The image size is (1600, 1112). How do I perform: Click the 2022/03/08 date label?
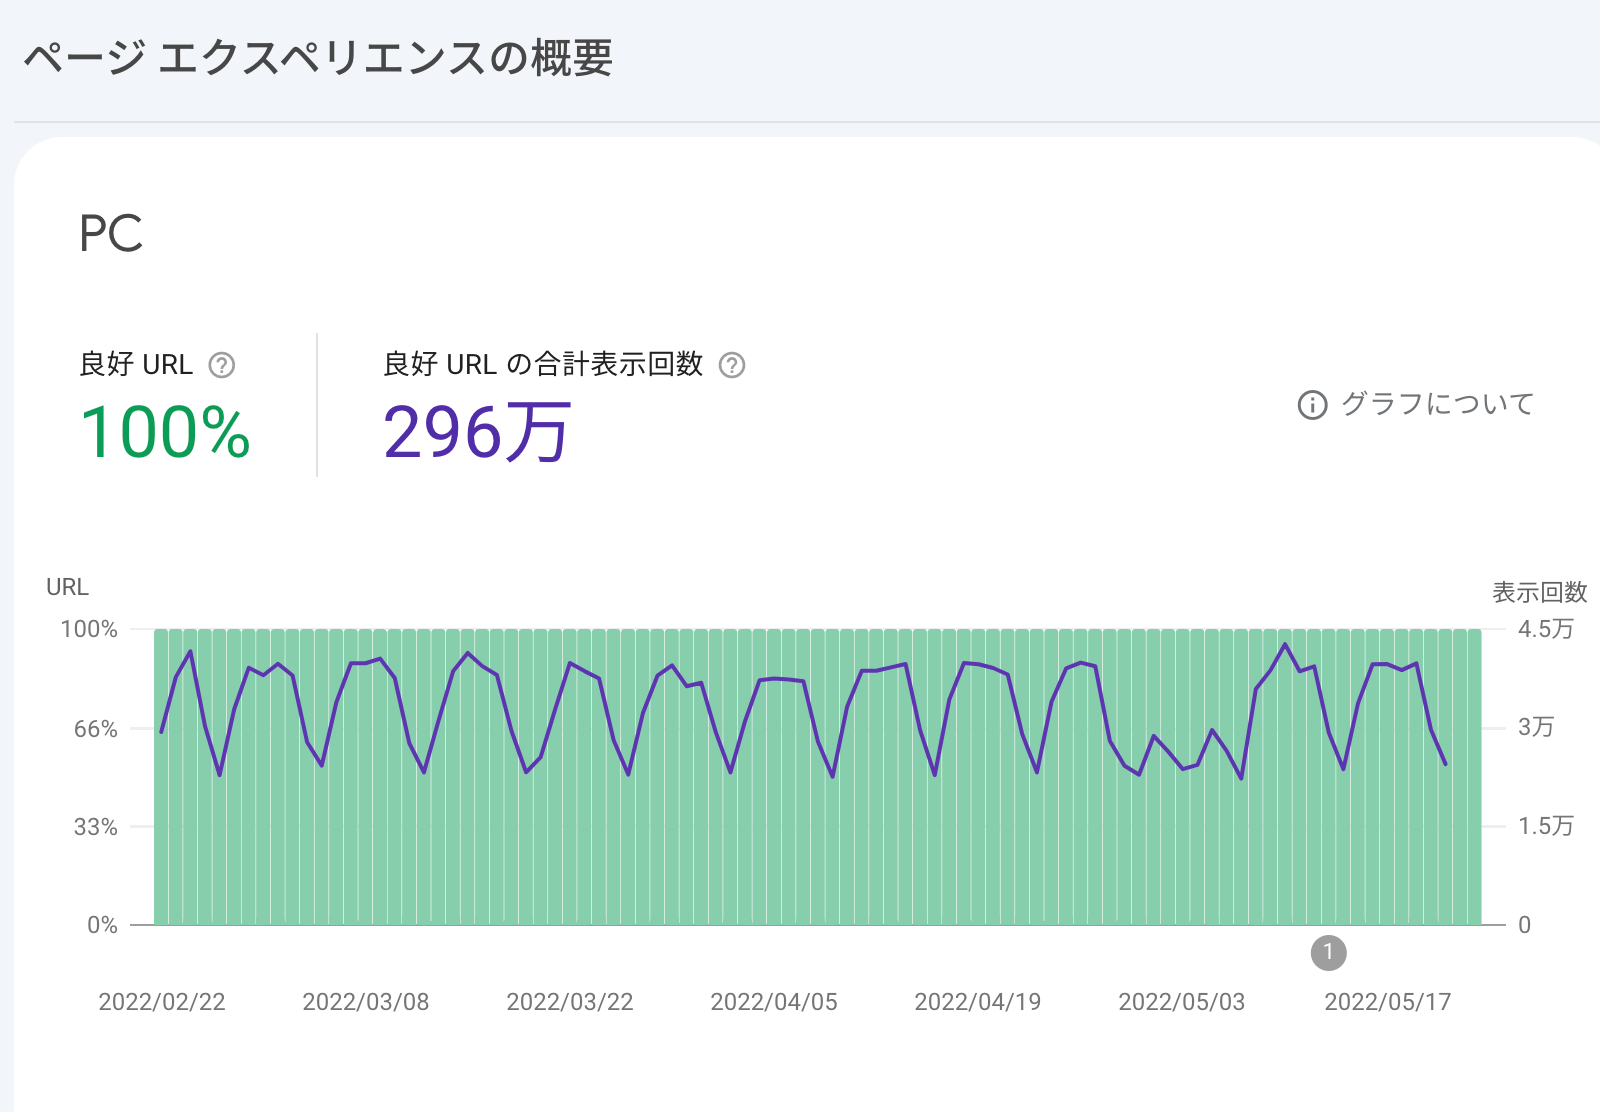366,1002
